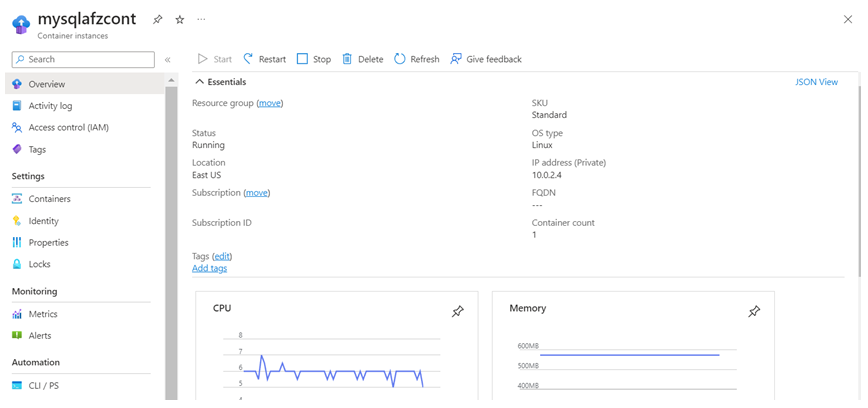Image resolution: width=868 pixels, height=408 pixels.
Task: Go to Access control (IAM)
Action: click(68, 128)
